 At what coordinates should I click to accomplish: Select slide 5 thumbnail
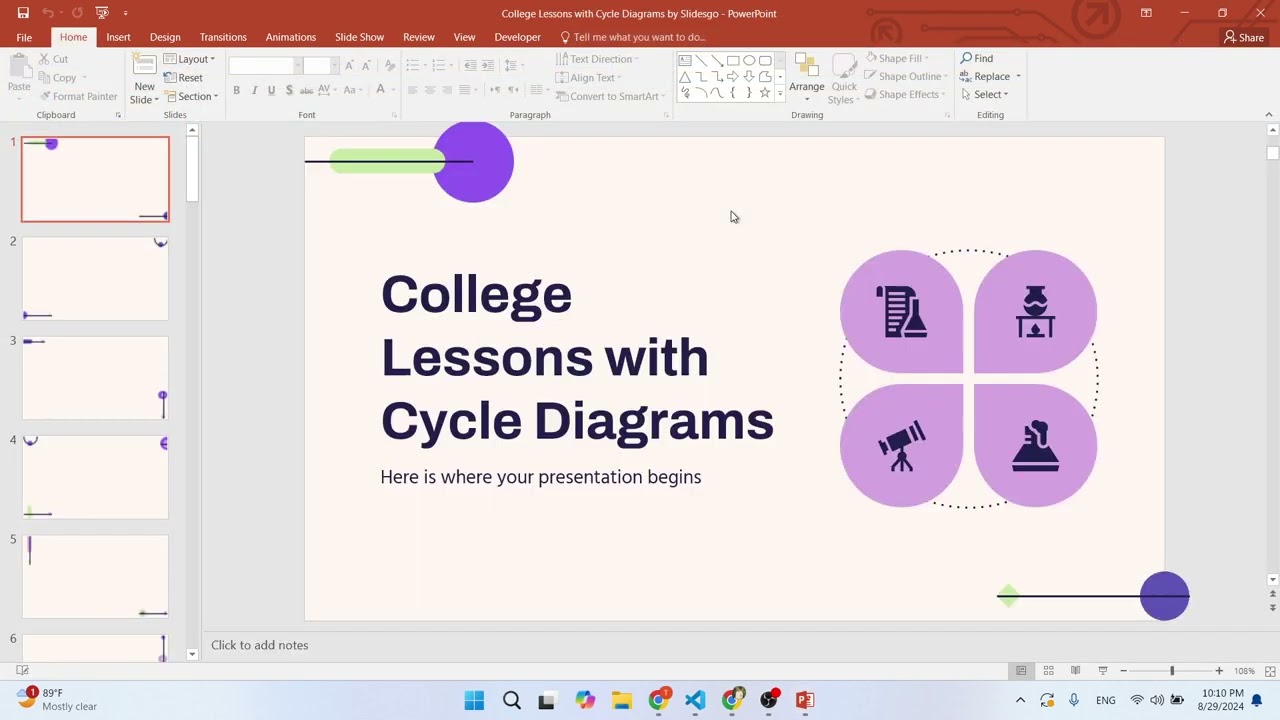(x=95, y=576)
